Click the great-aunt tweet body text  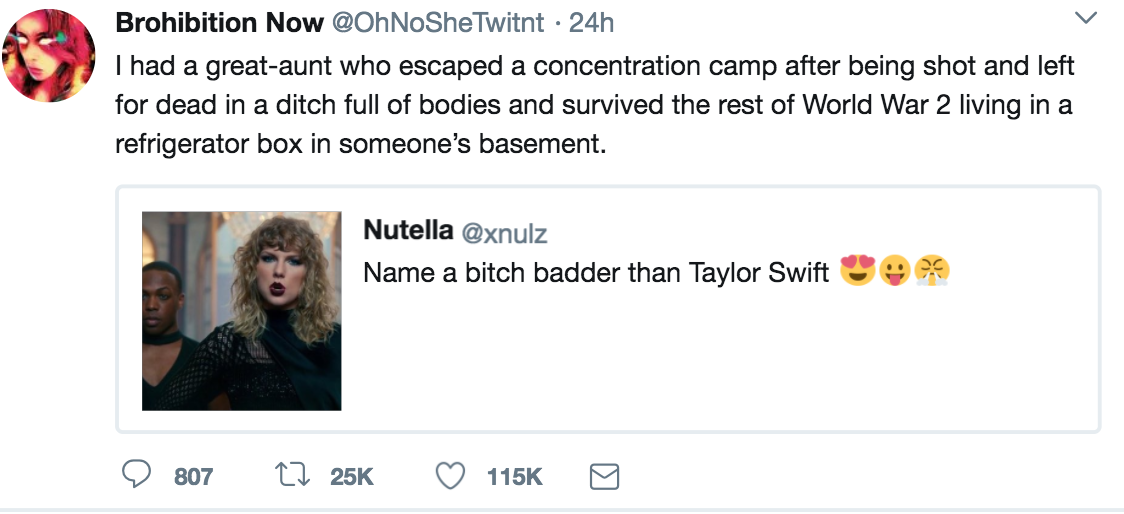point(594,105)
